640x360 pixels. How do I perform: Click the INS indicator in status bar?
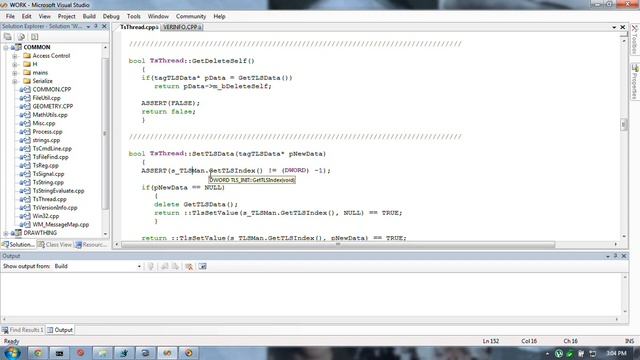[629, 341]
